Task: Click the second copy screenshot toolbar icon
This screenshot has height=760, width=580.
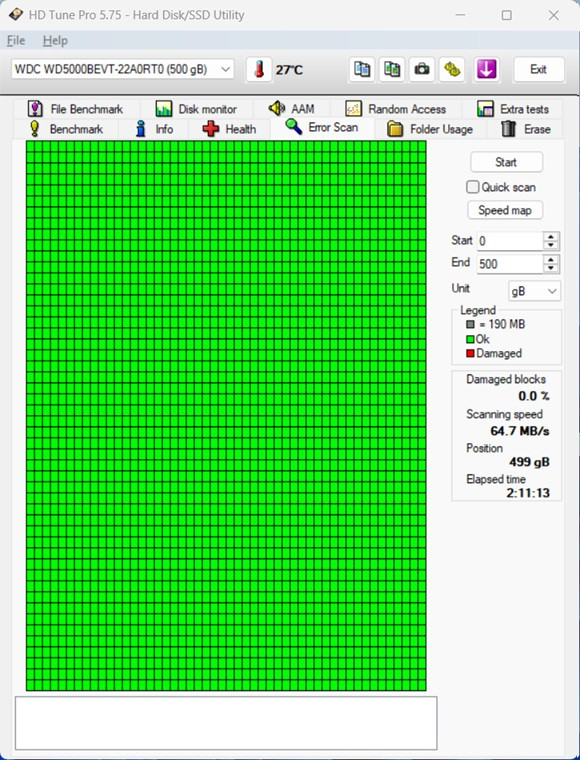Action: (392, 69)
